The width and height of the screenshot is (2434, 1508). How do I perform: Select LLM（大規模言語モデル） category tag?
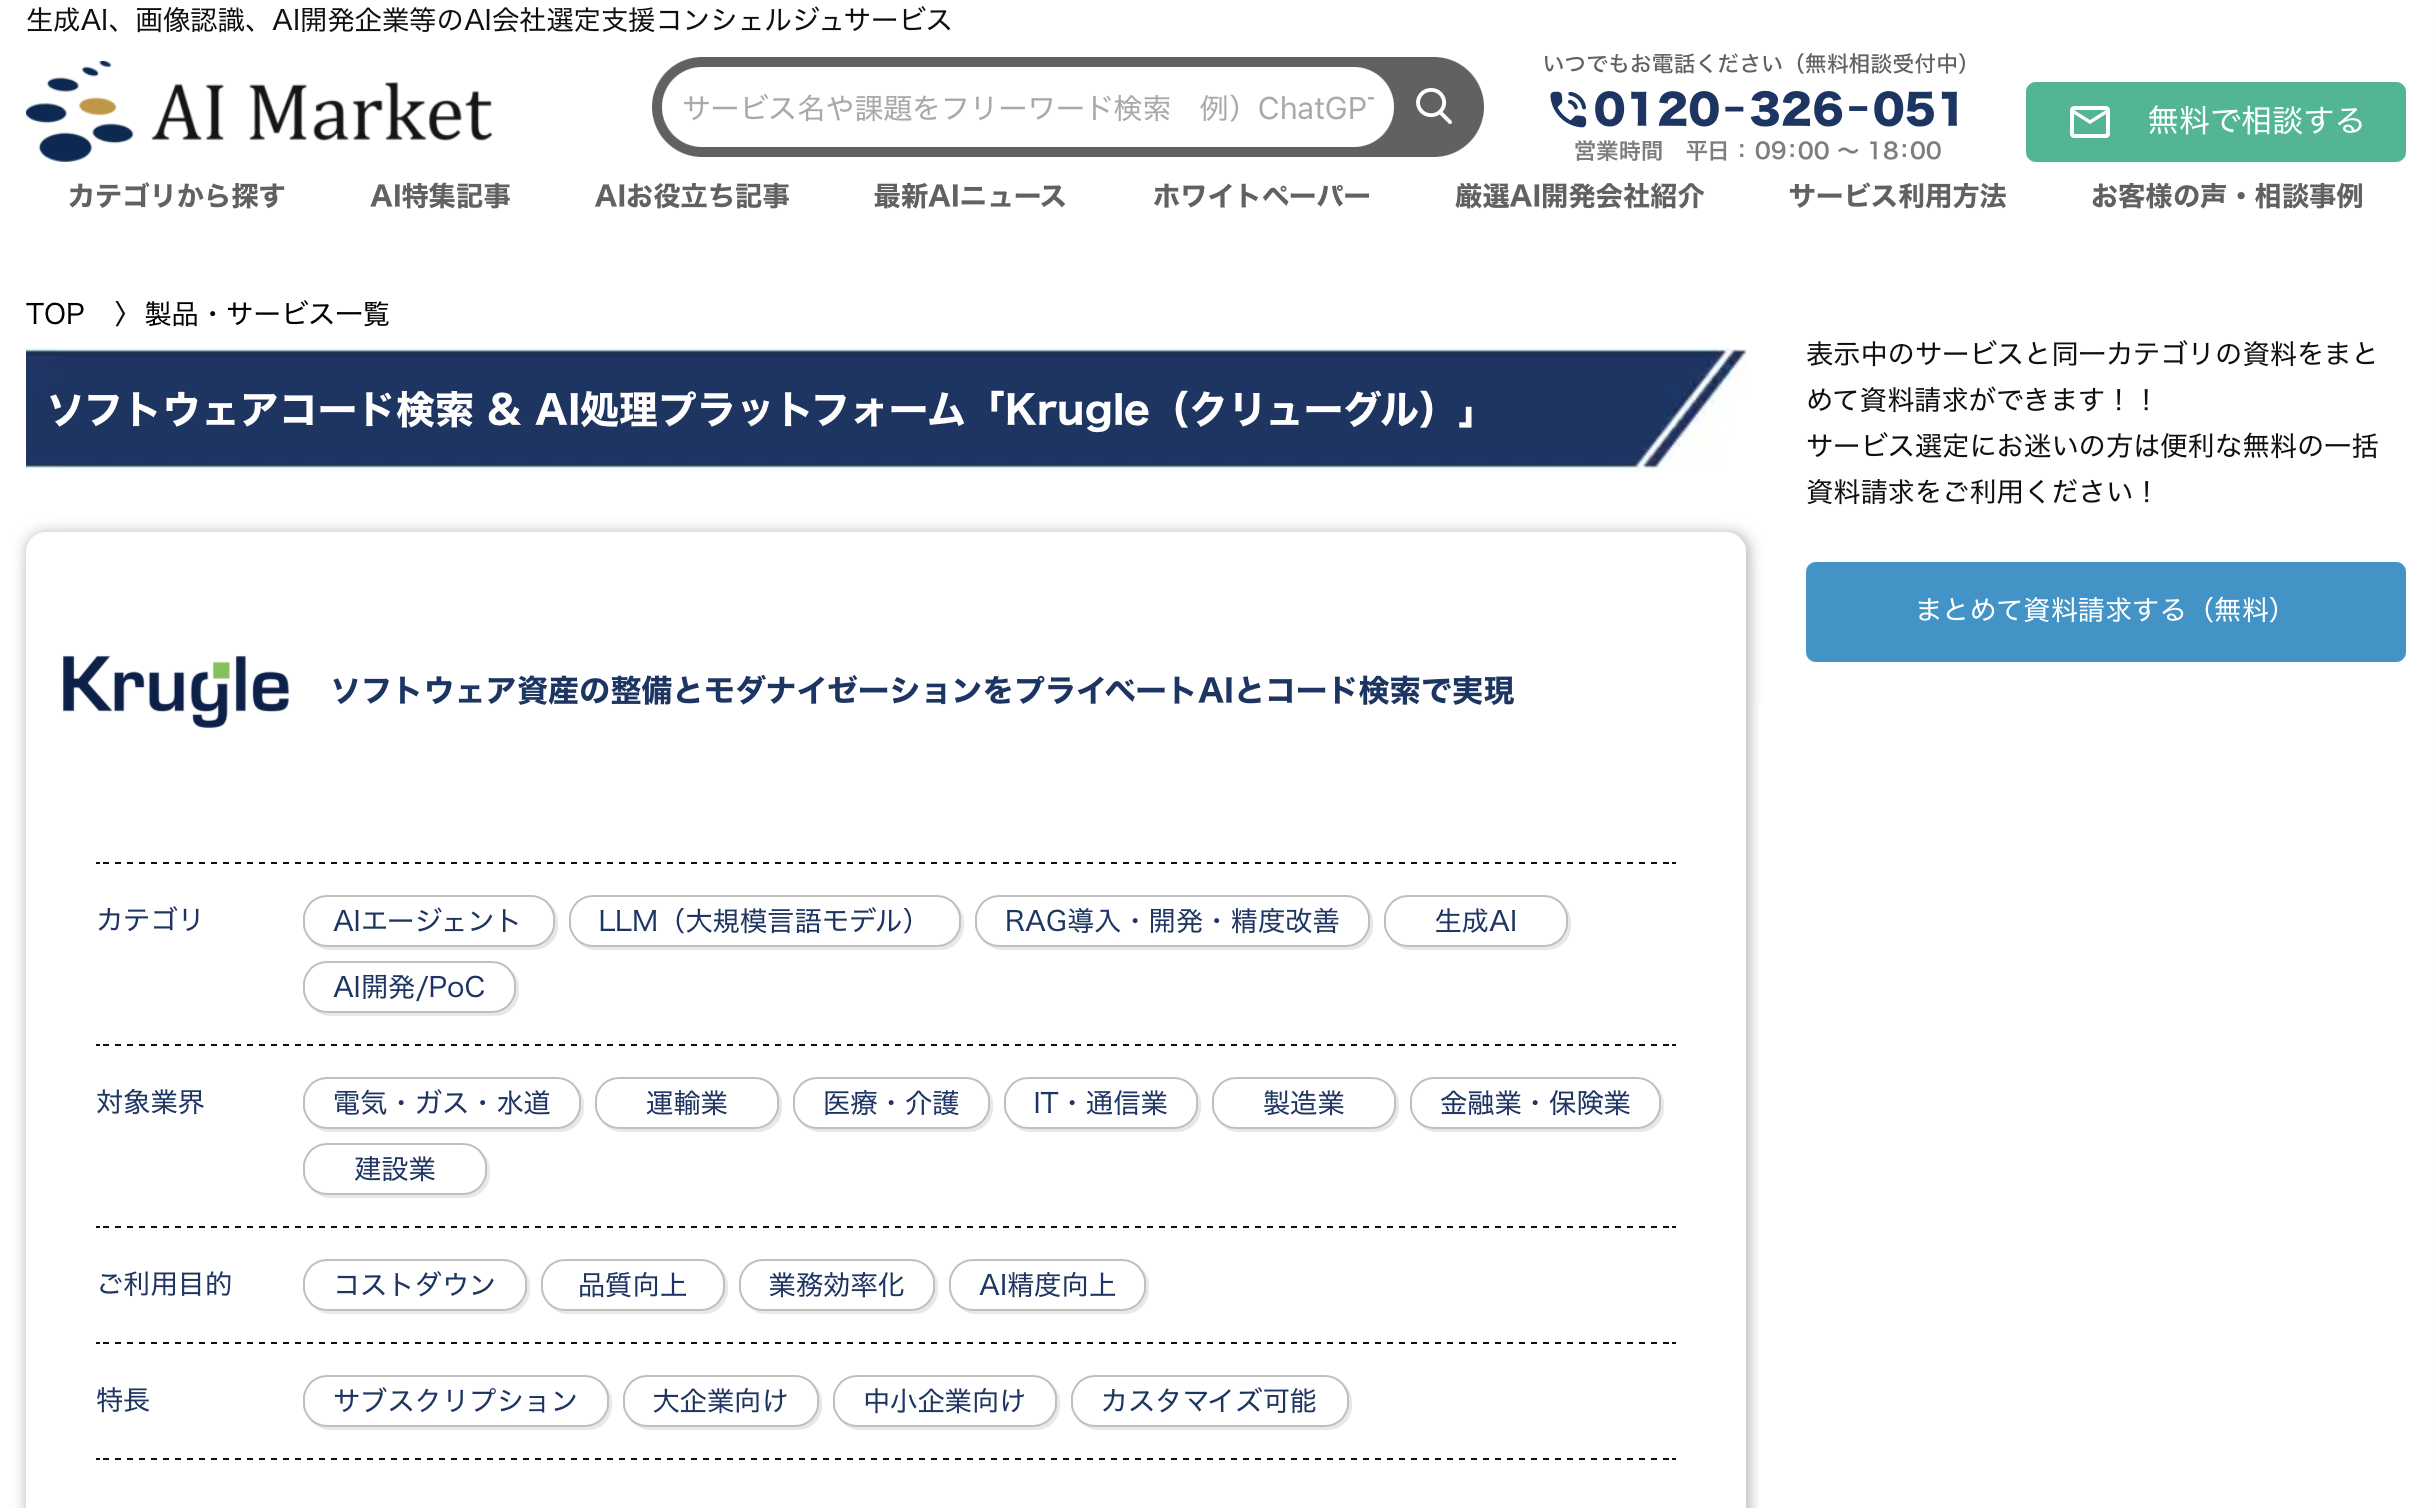pos(764,921)
